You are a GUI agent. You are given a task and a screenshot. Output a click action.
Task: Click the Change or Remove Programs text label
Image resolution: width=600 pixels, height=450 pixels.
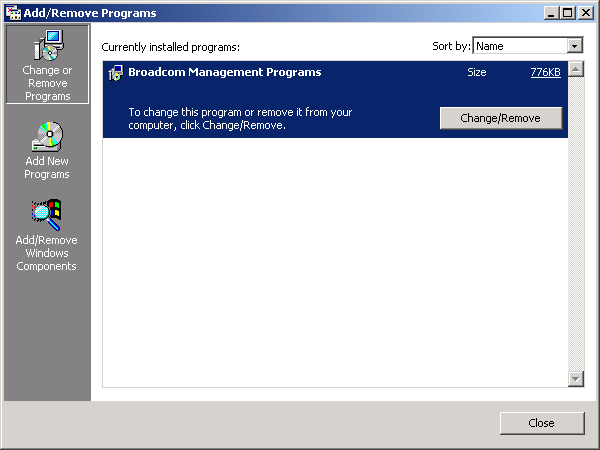47,83
